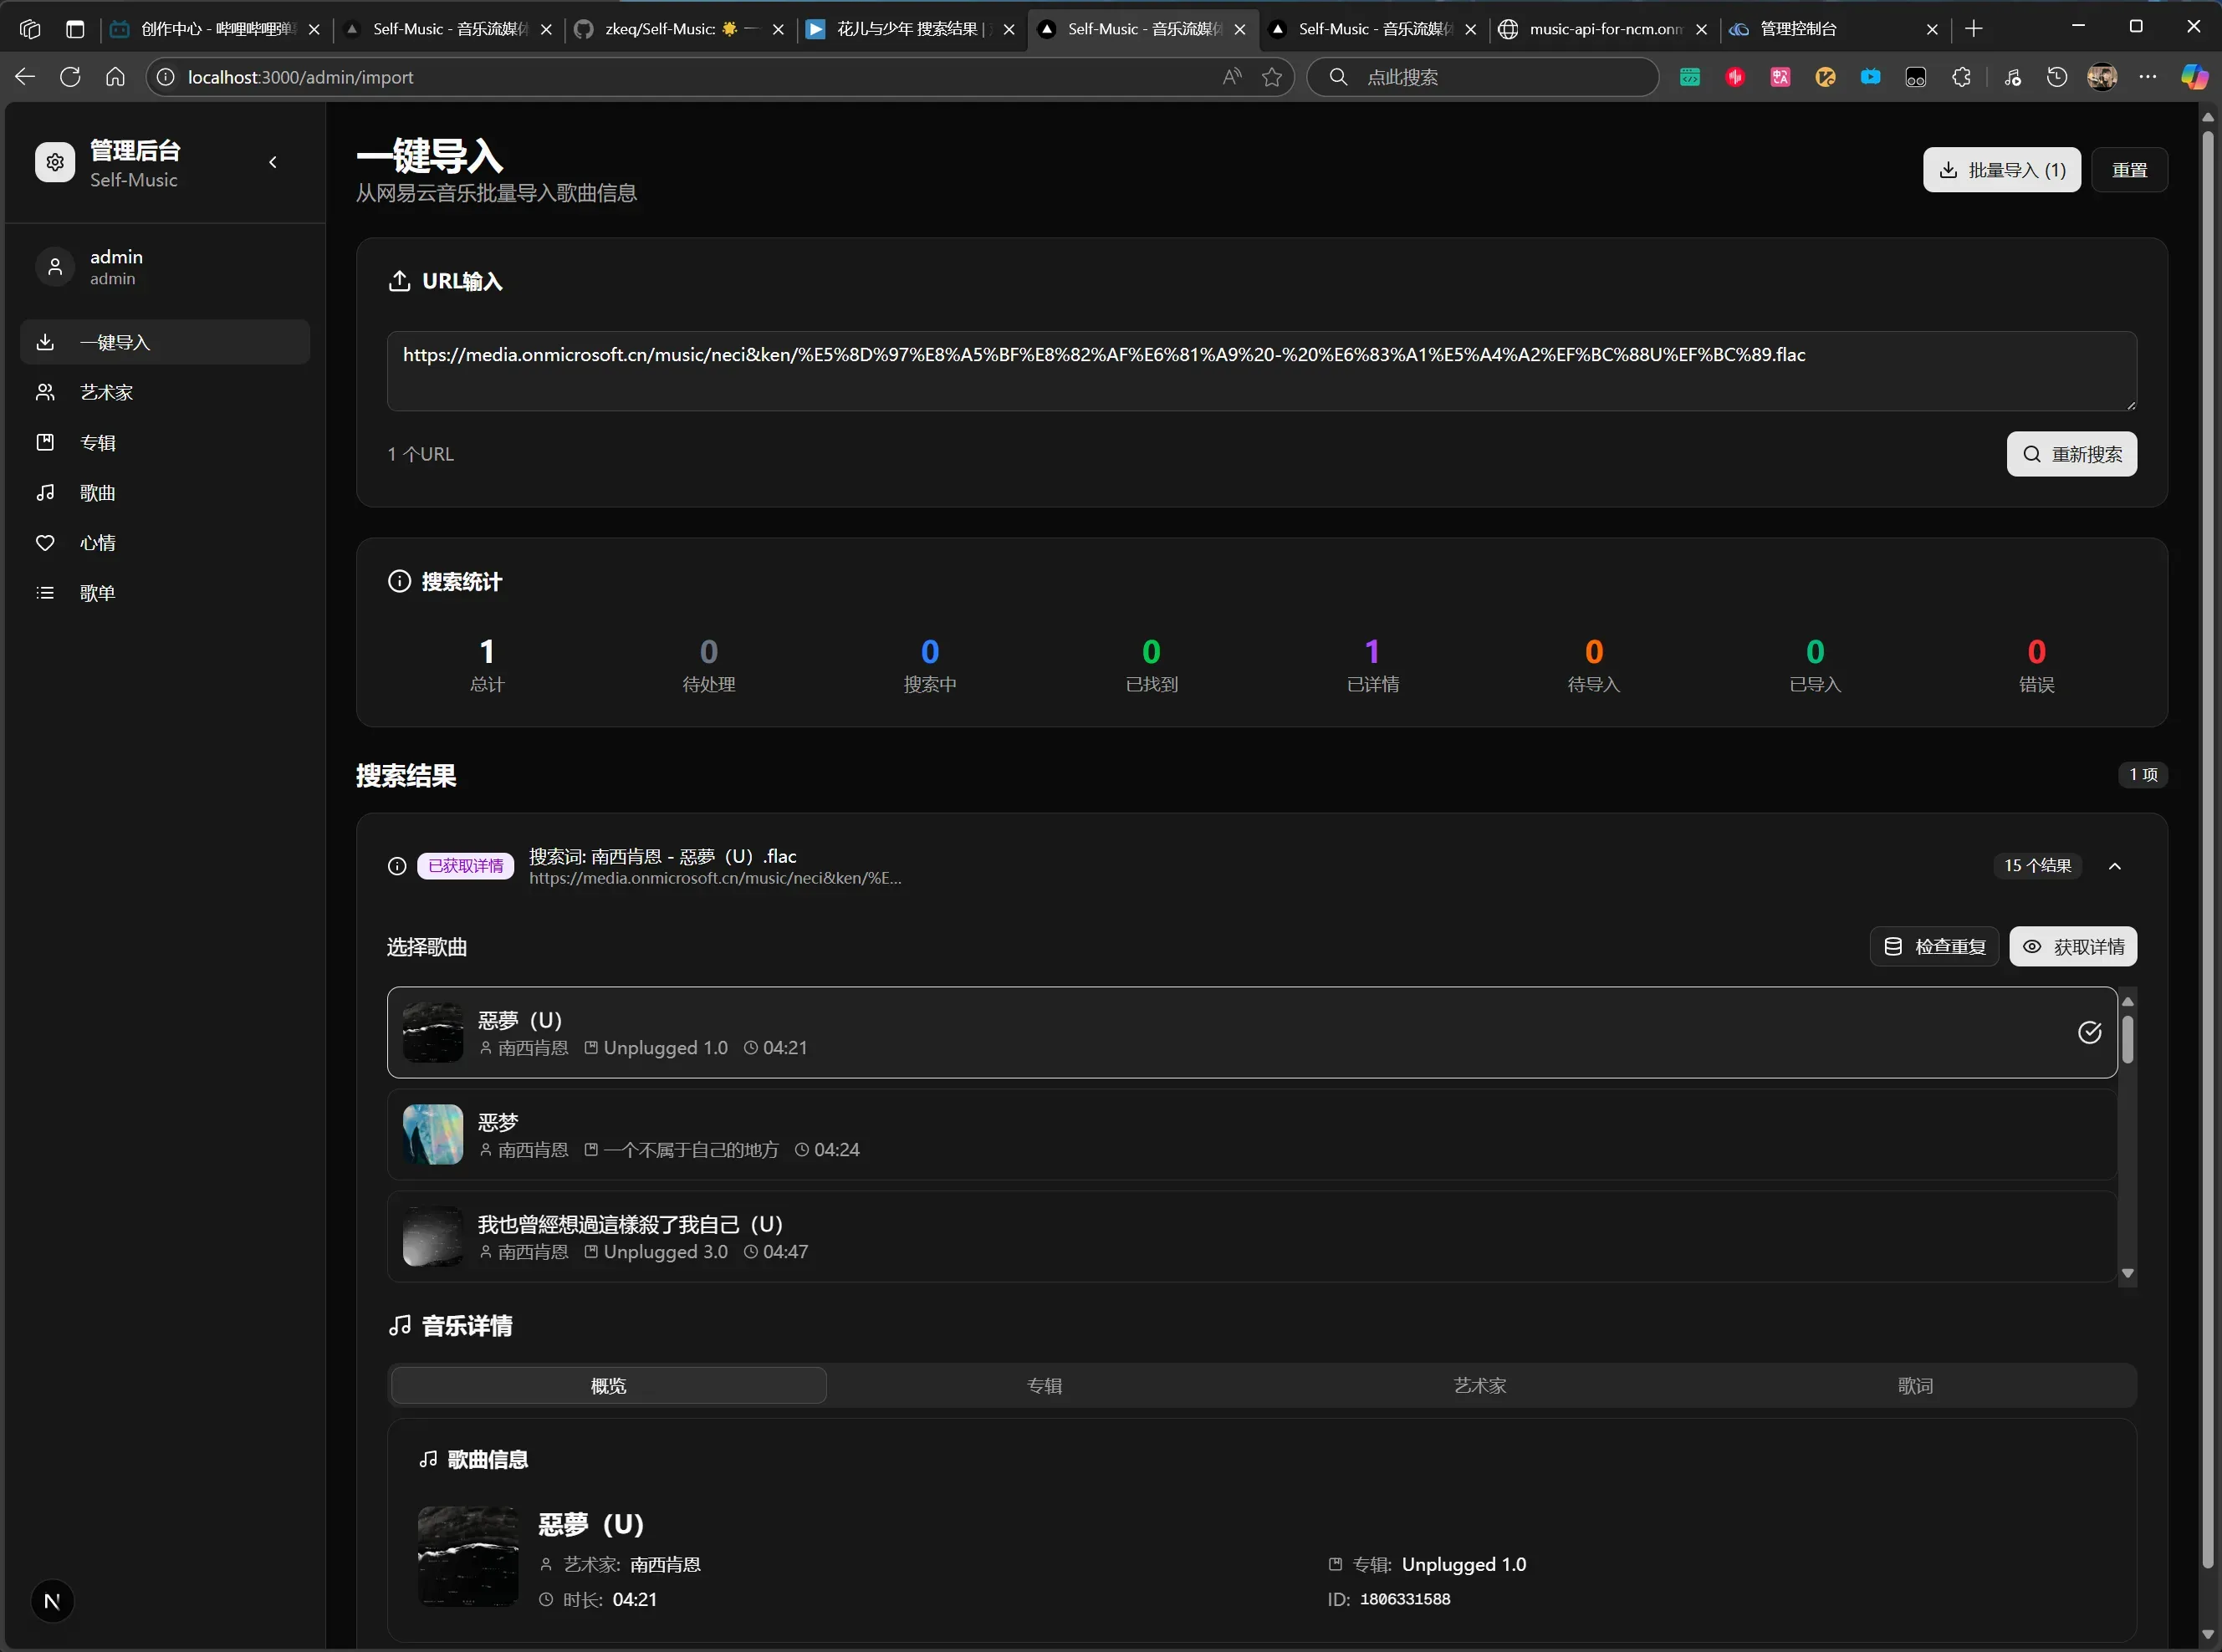Open the 心情 heart menu item
Screen dimensions: 2222x1652
97,542
